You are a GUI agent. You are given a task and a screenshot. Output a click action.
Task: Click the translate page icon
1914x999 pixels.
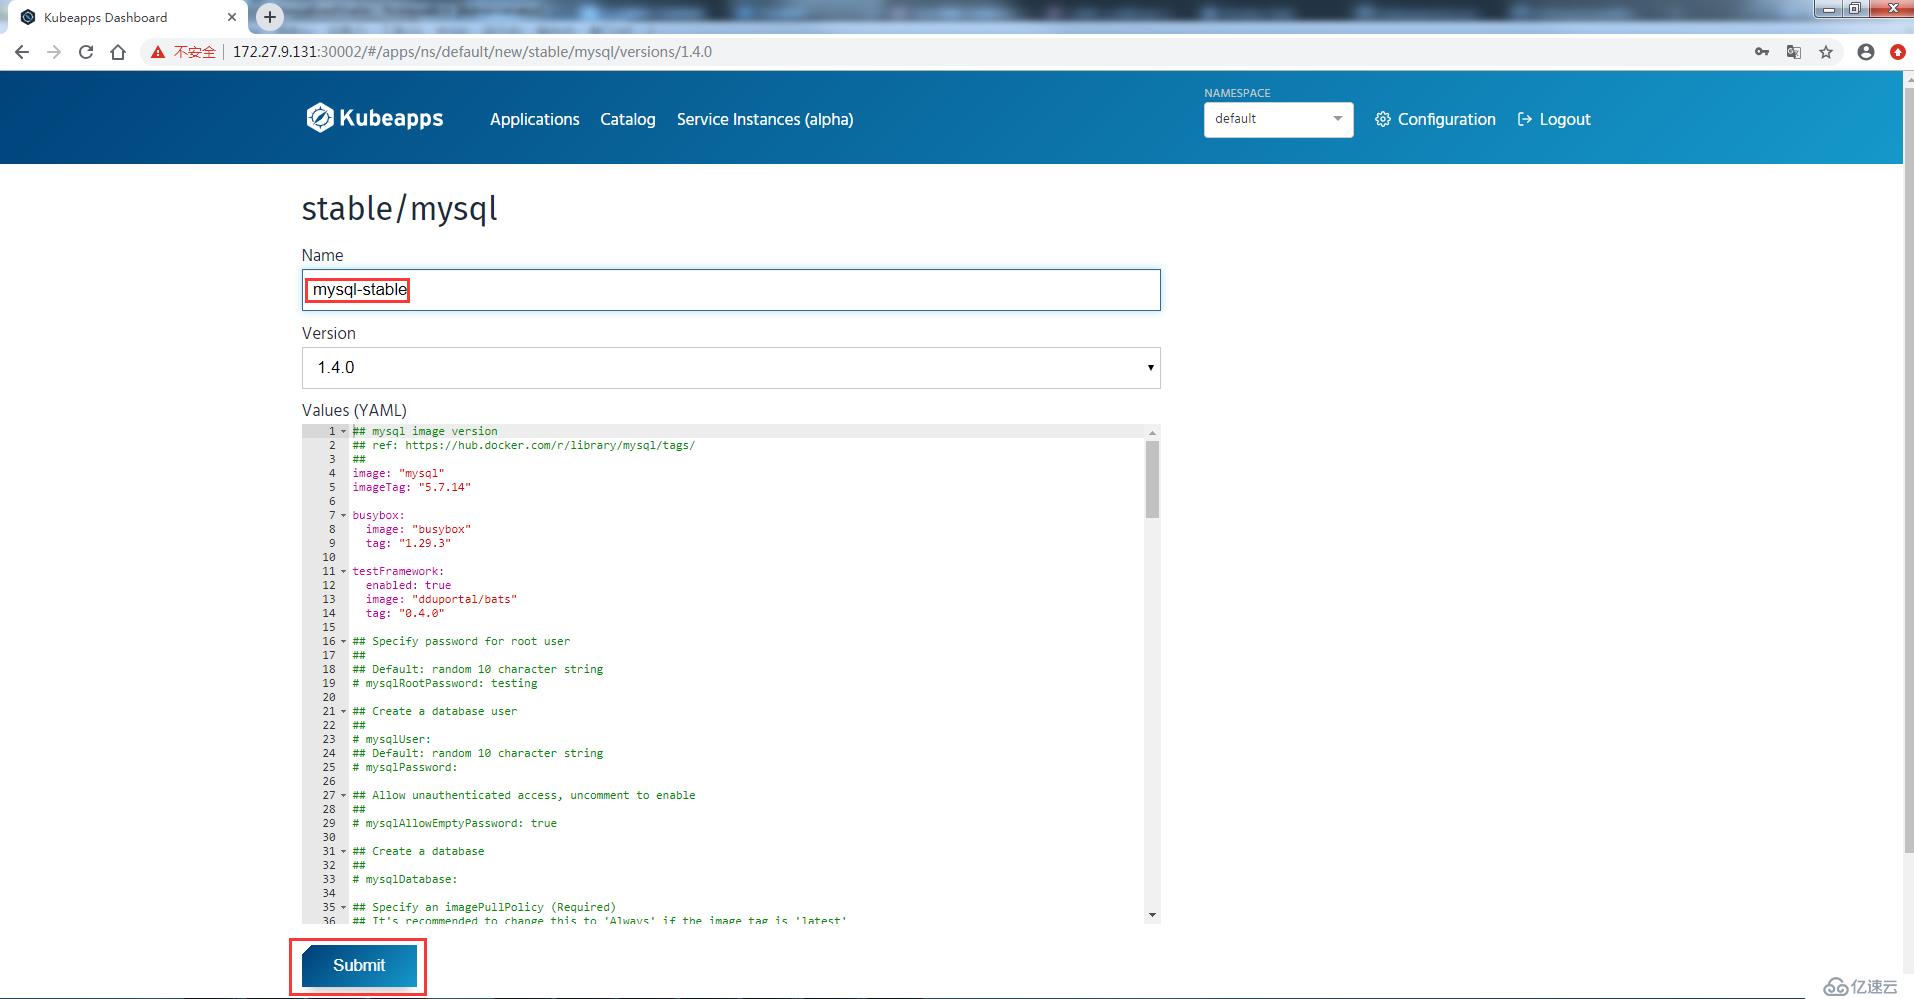pyautogui.click(x=1794, y=52)
